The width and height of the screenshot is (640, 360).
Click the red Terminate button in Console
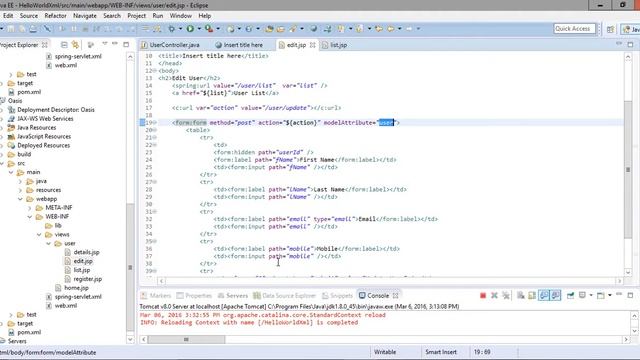483,295
